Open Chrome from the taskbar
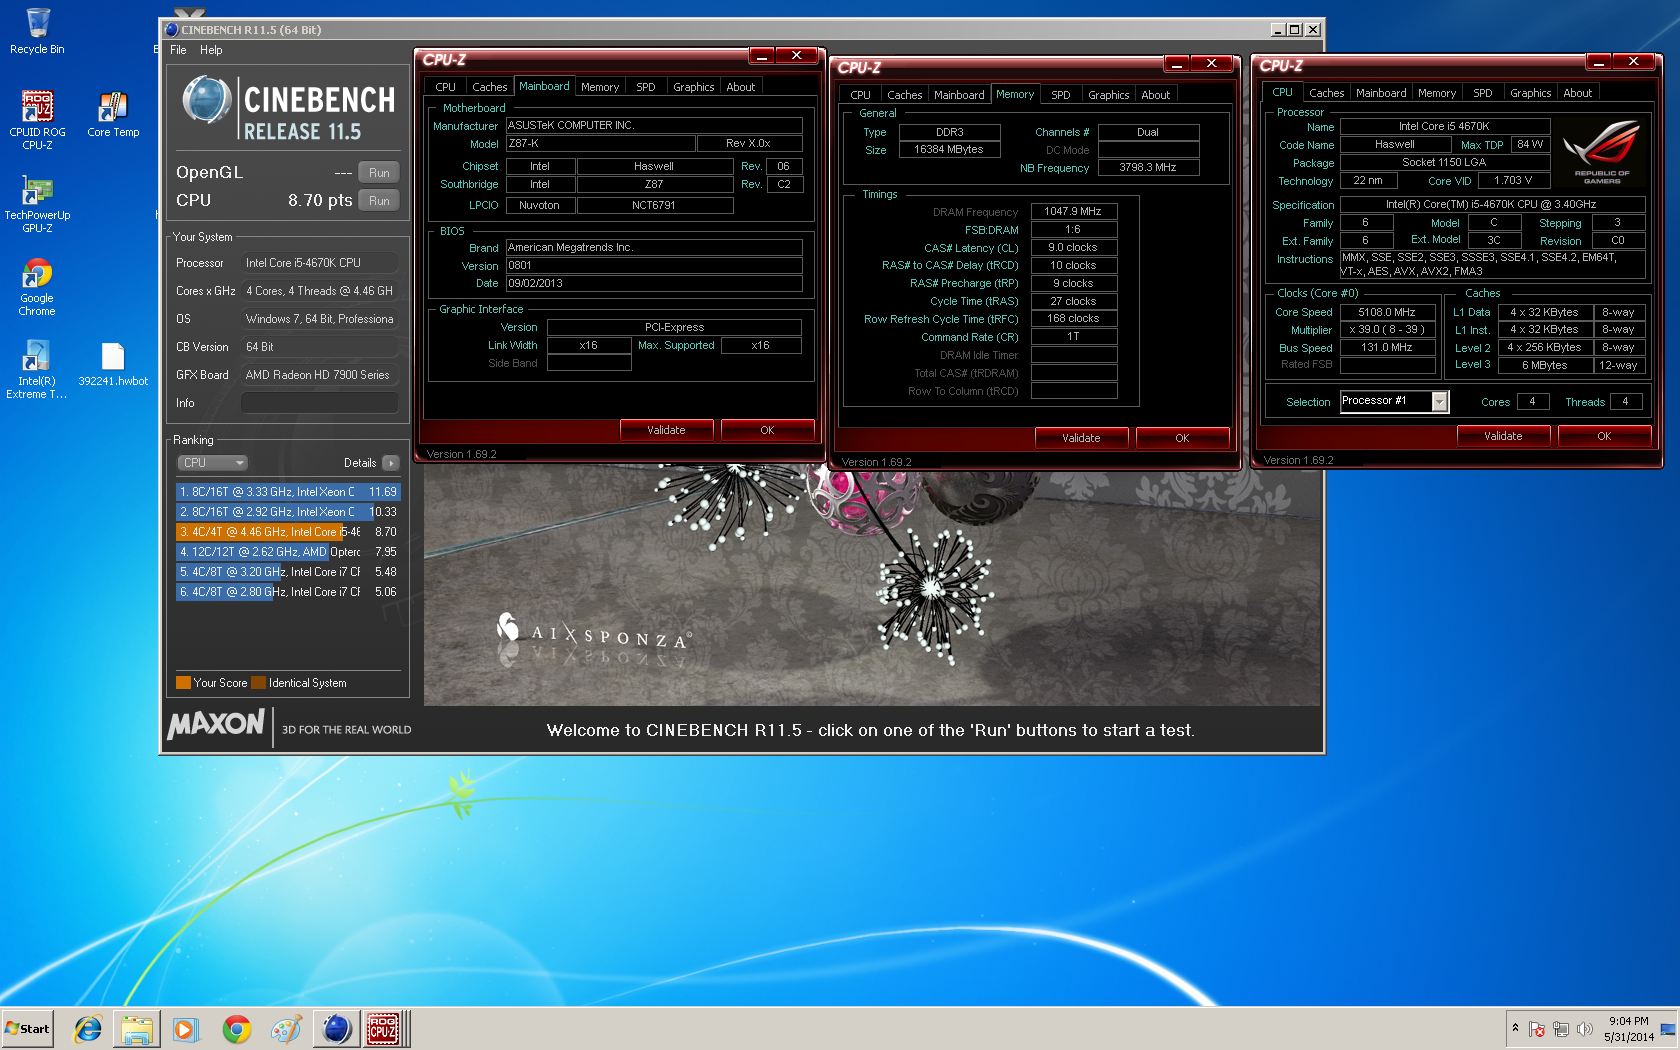Viewport: 1680px width, 1050px height. [237, 1029]
